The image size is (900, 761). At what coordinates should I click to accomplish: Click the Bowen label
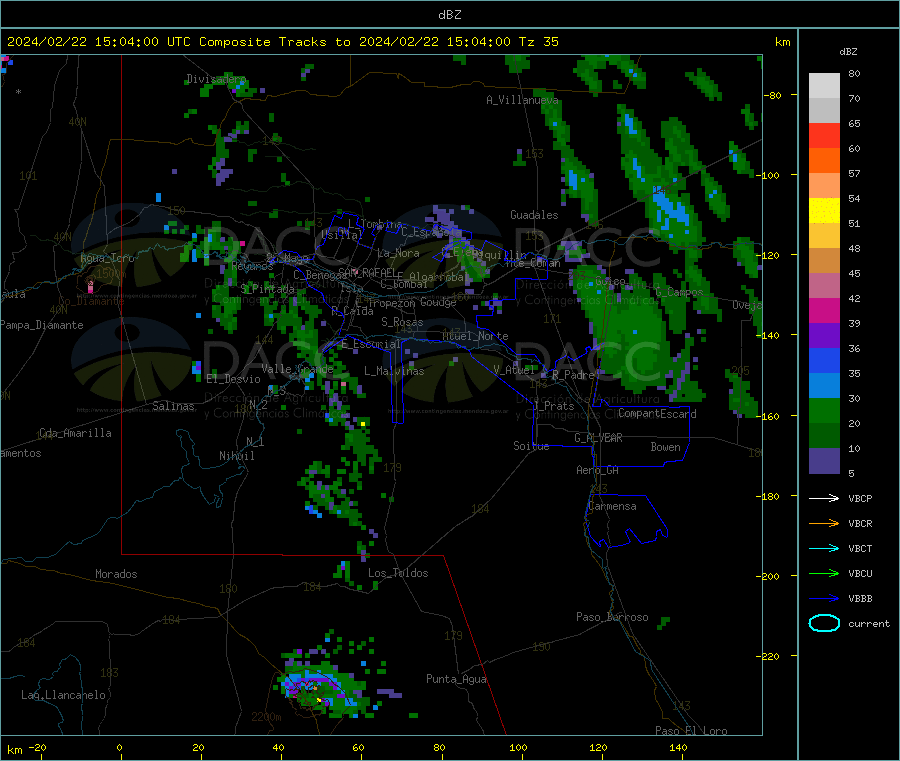tap(665, 448)
